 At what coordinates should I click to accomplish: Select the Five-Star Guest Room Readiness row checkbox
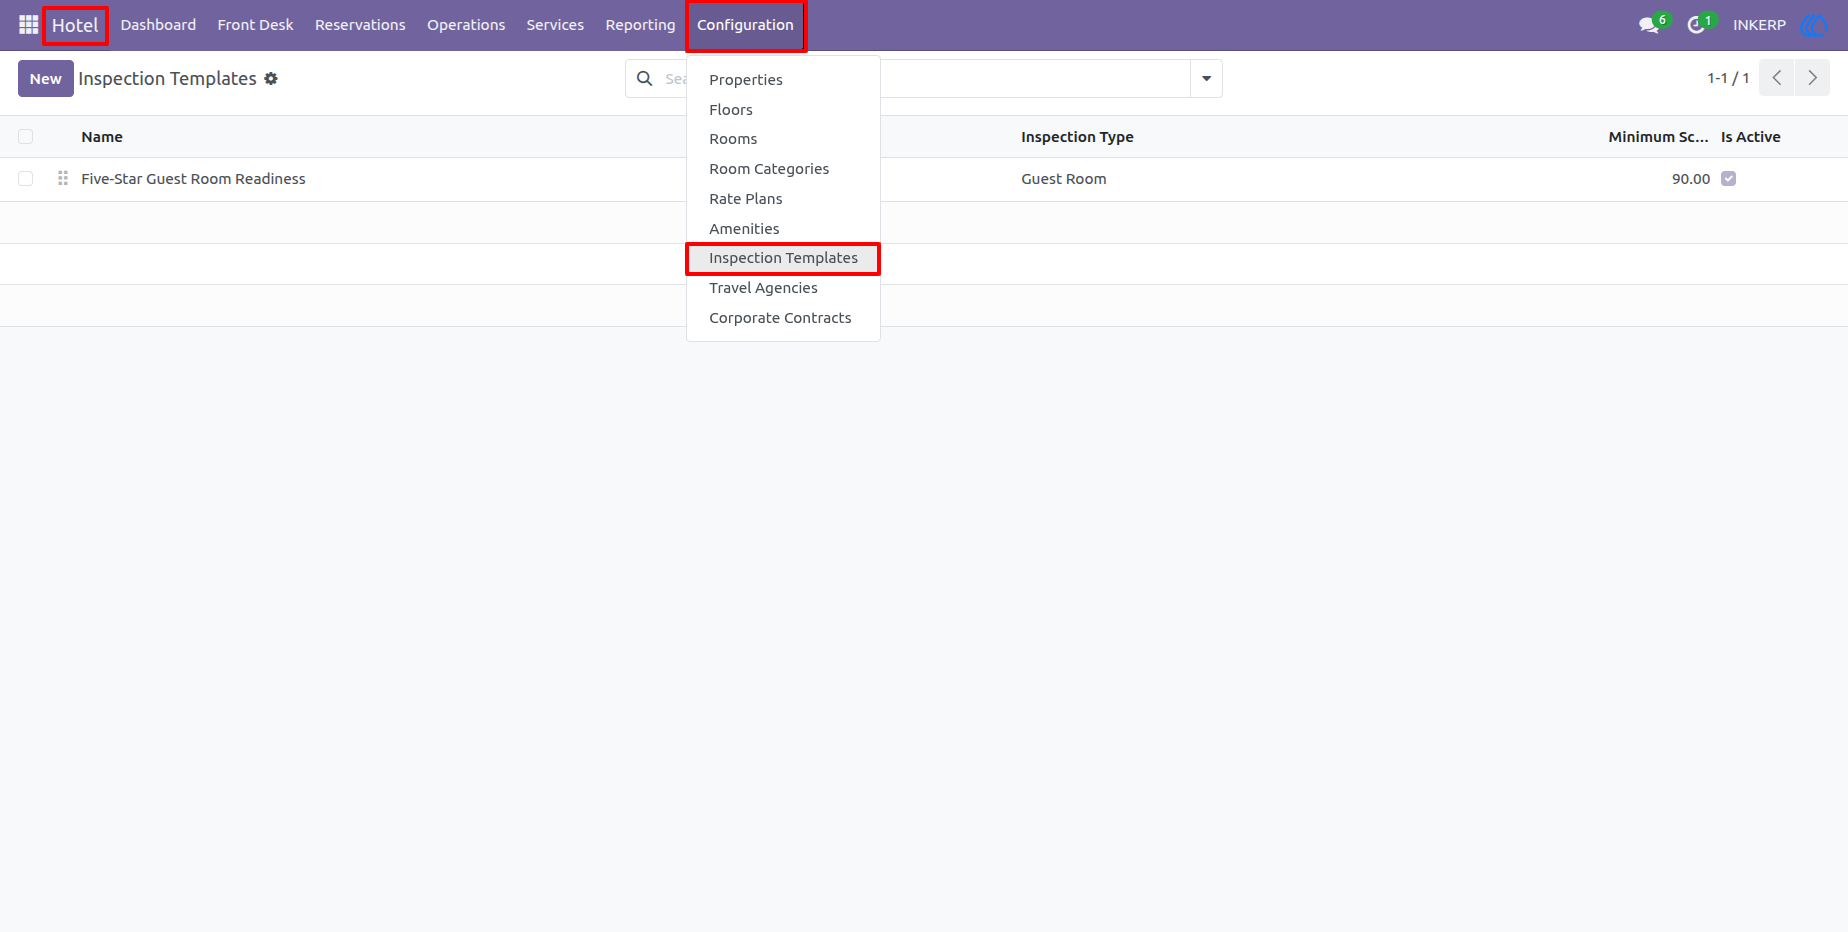click(x=26, y=179)
